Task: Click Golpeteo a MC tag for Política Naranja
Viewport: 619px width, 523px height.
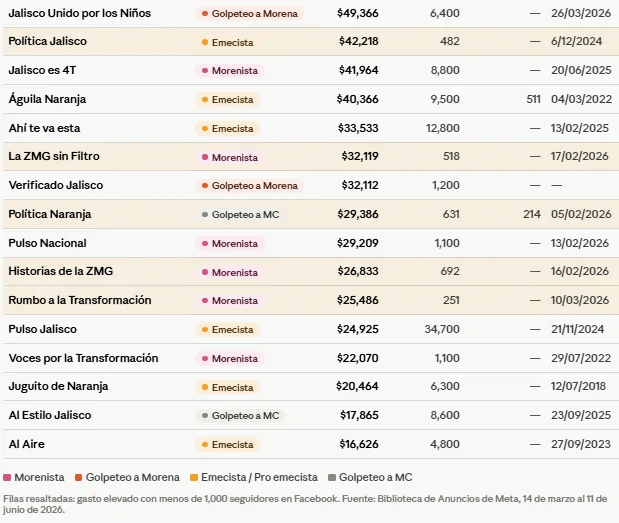Action: (240, 215)
